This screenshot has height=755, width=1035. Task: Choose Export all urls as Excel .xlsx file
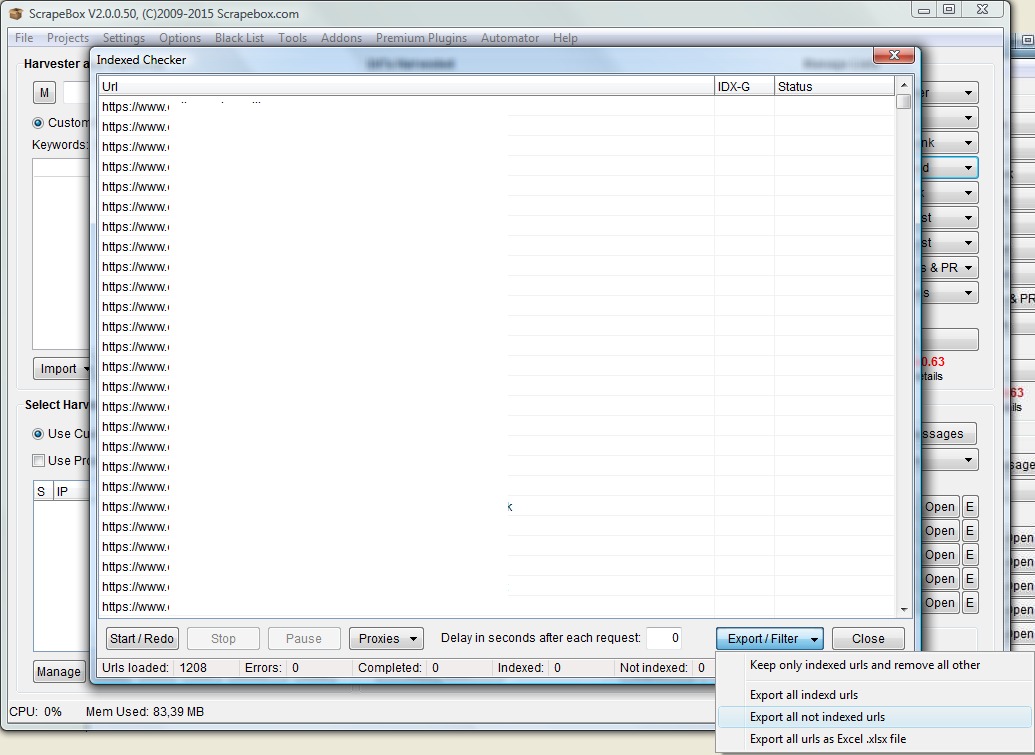874,739
